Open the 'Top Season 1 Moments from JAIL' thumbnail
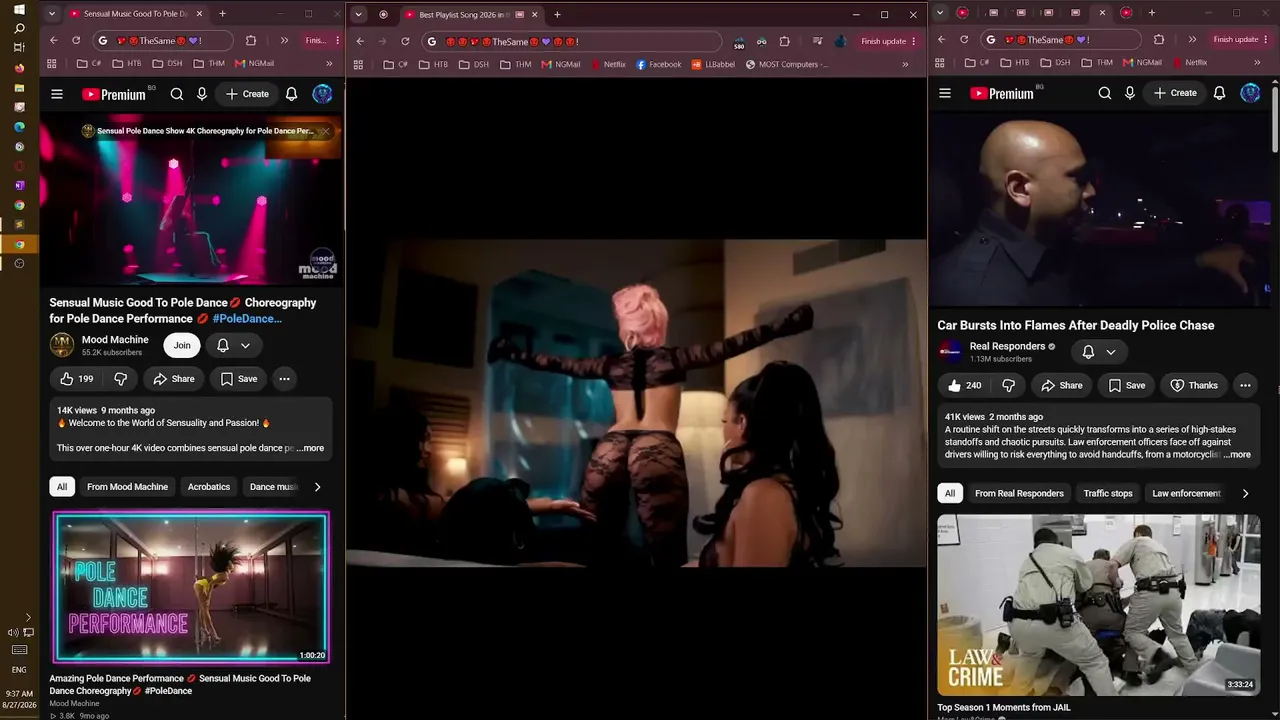Screen dimensions: 1280x720 pyautogui.click(x=1099, y=605)
